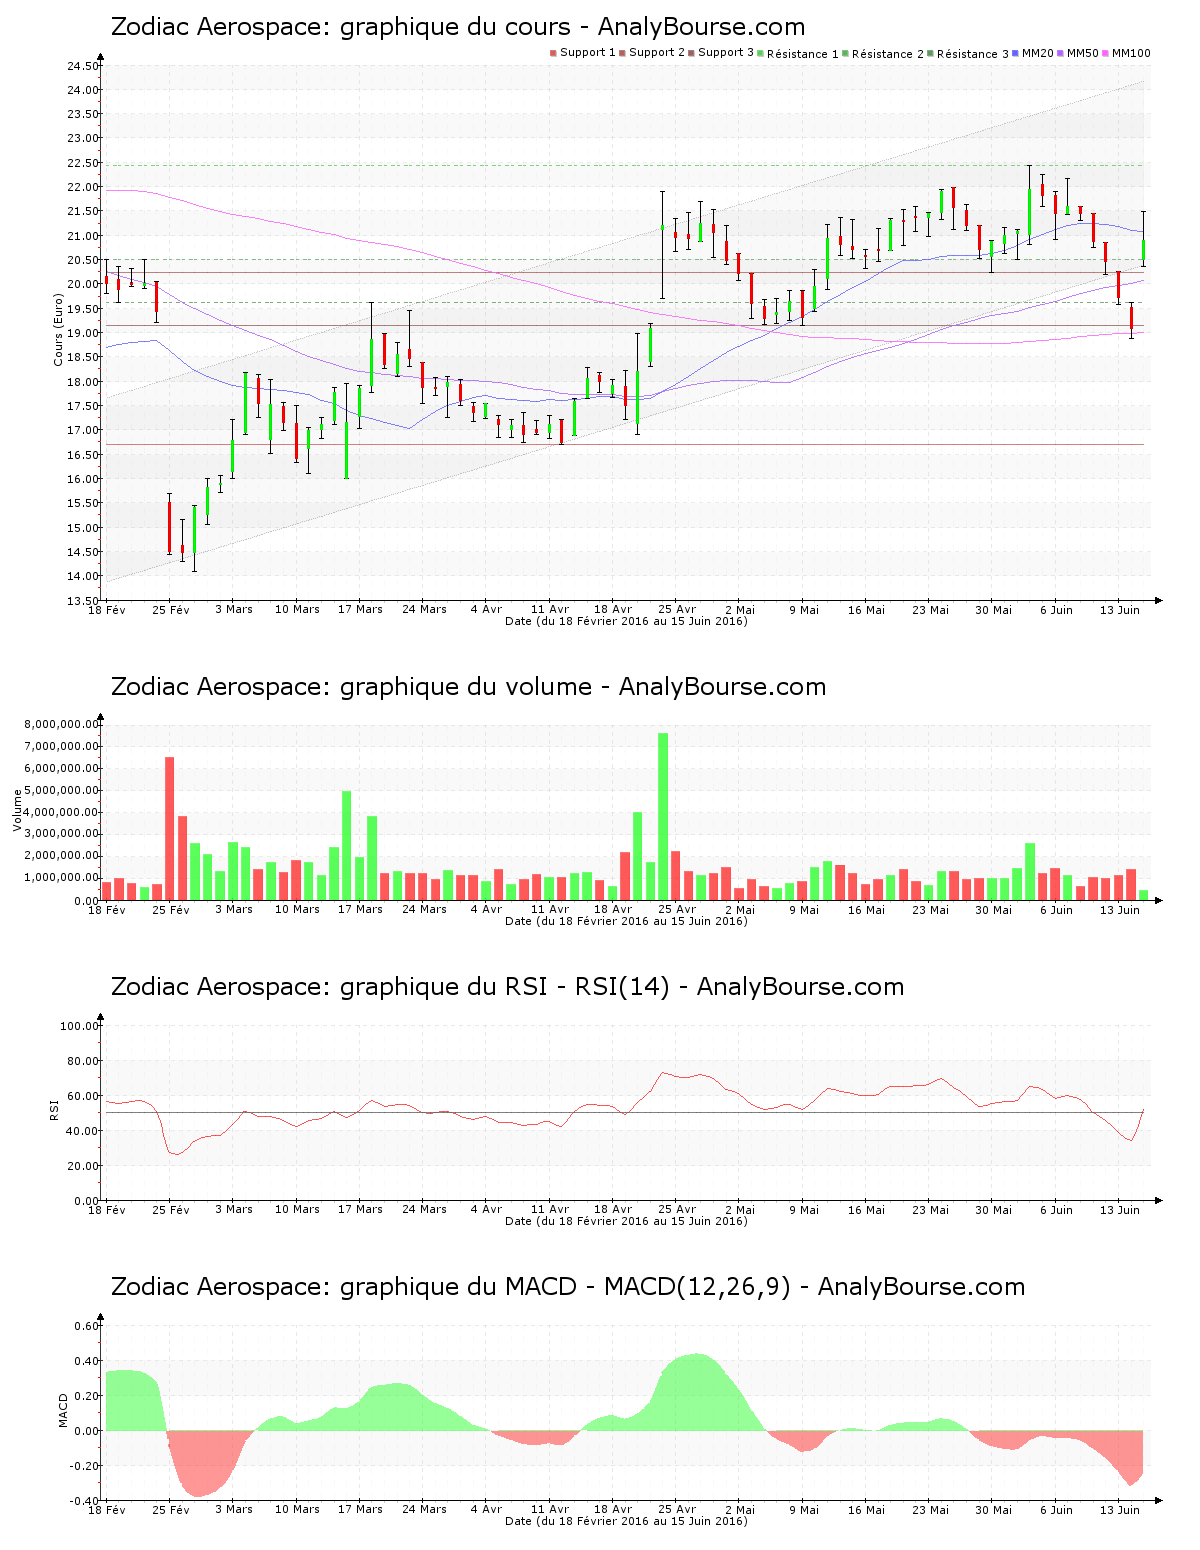Click the 'RSI' vertical axis label
Image resolution: width=1200 pixels, height=1550 pixels.
(53, 1110)
